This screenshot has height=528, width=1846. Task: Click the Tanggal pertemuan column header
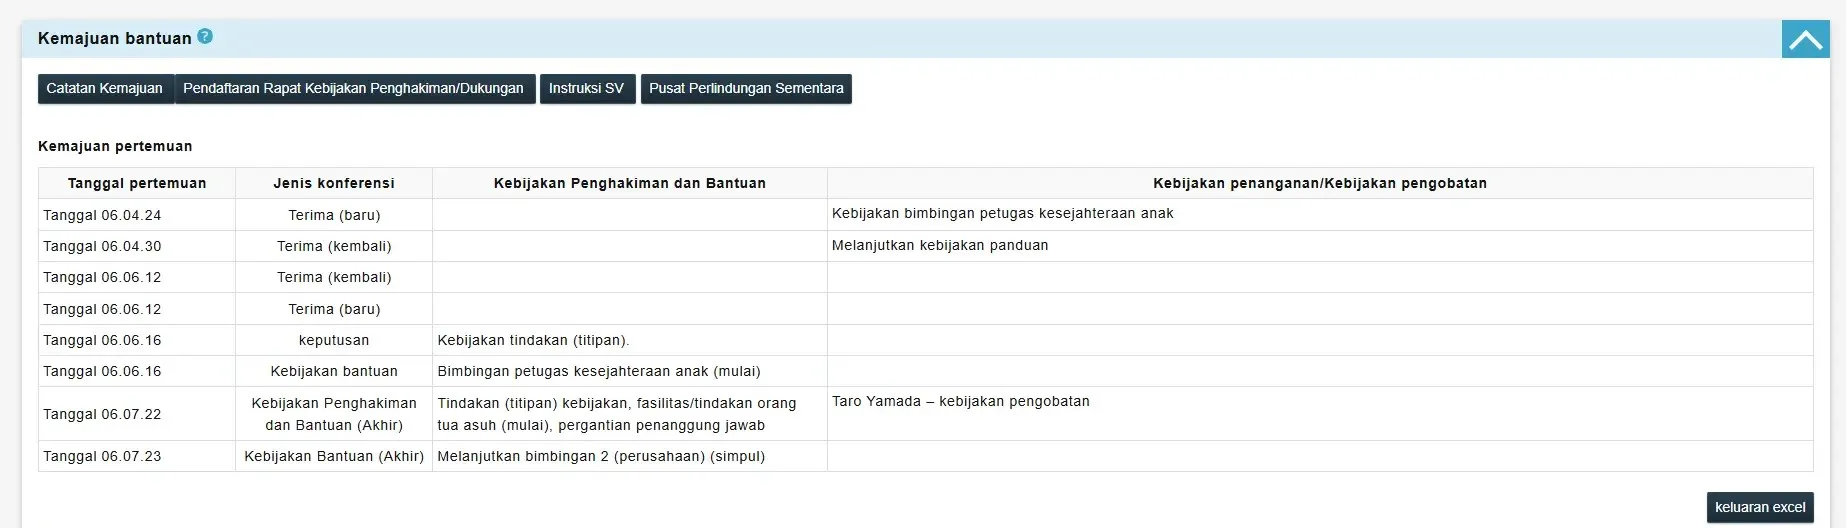(137, 183)
